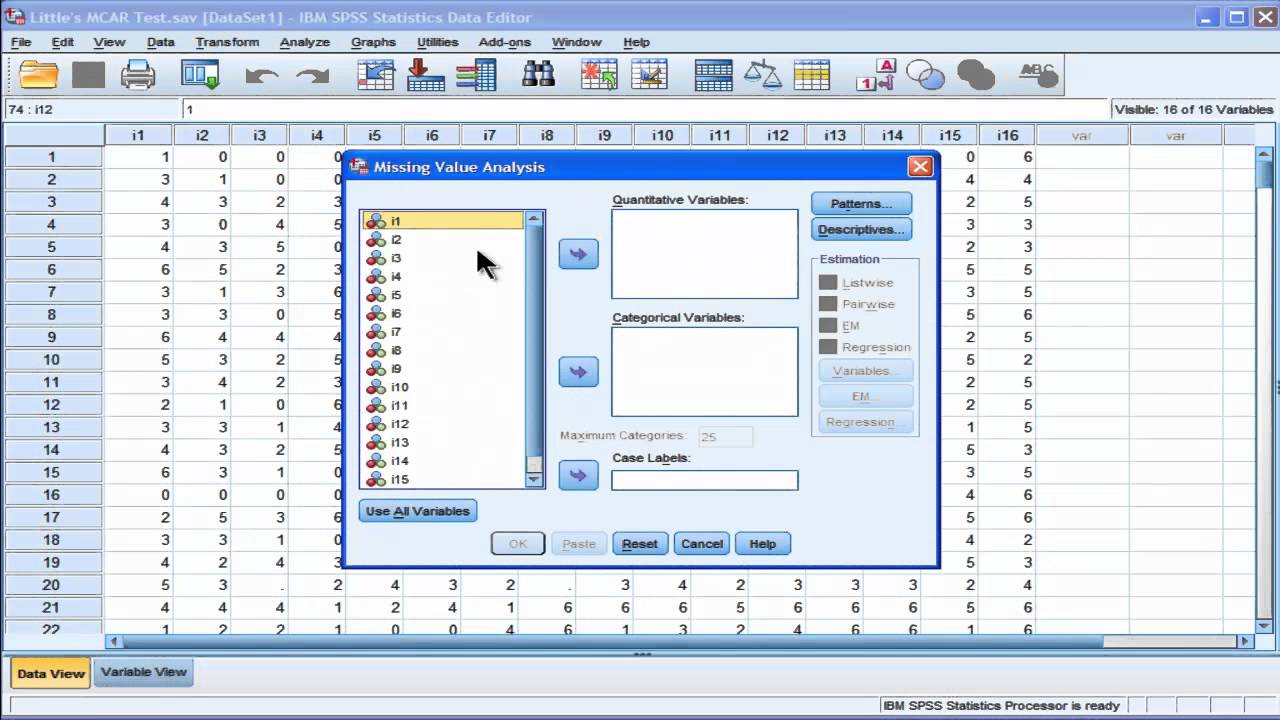Save this document toolbar icon
The height and width of the screenshot is (720, 1280).
click(x=88, y=75)
